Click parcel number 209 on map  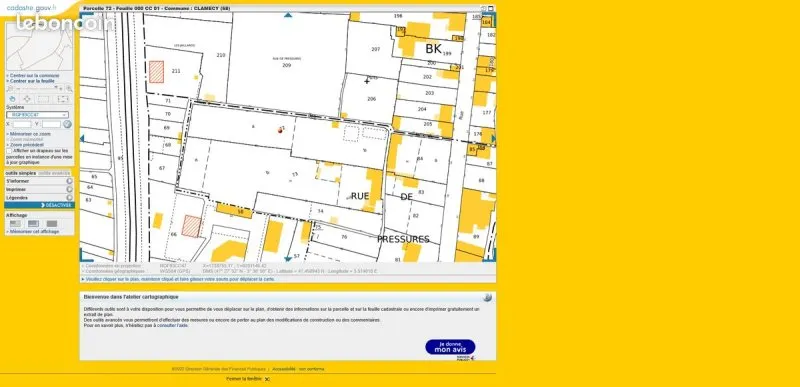pos(286,65)
